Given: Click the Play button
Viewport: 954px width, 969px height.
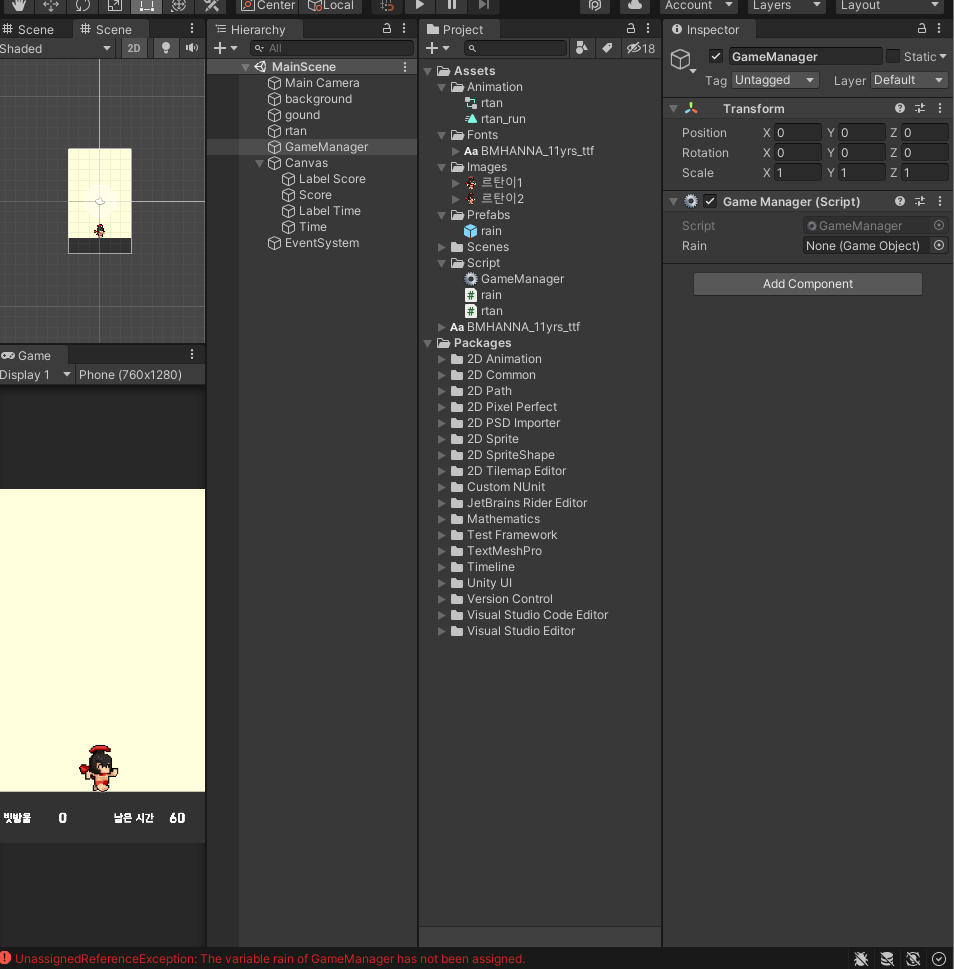Looking at the screenshot, I should [x=420, y=5].
